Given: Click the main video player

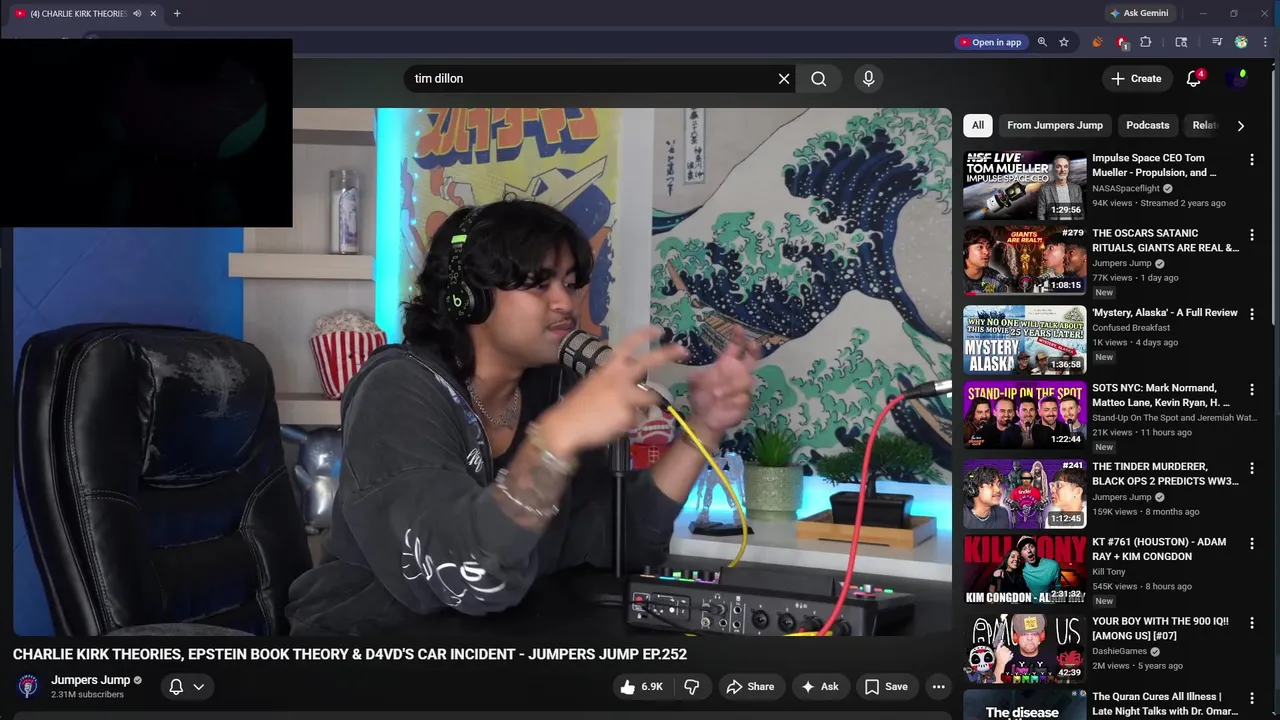Looking at the screenshot, I should tap(482, 372).
